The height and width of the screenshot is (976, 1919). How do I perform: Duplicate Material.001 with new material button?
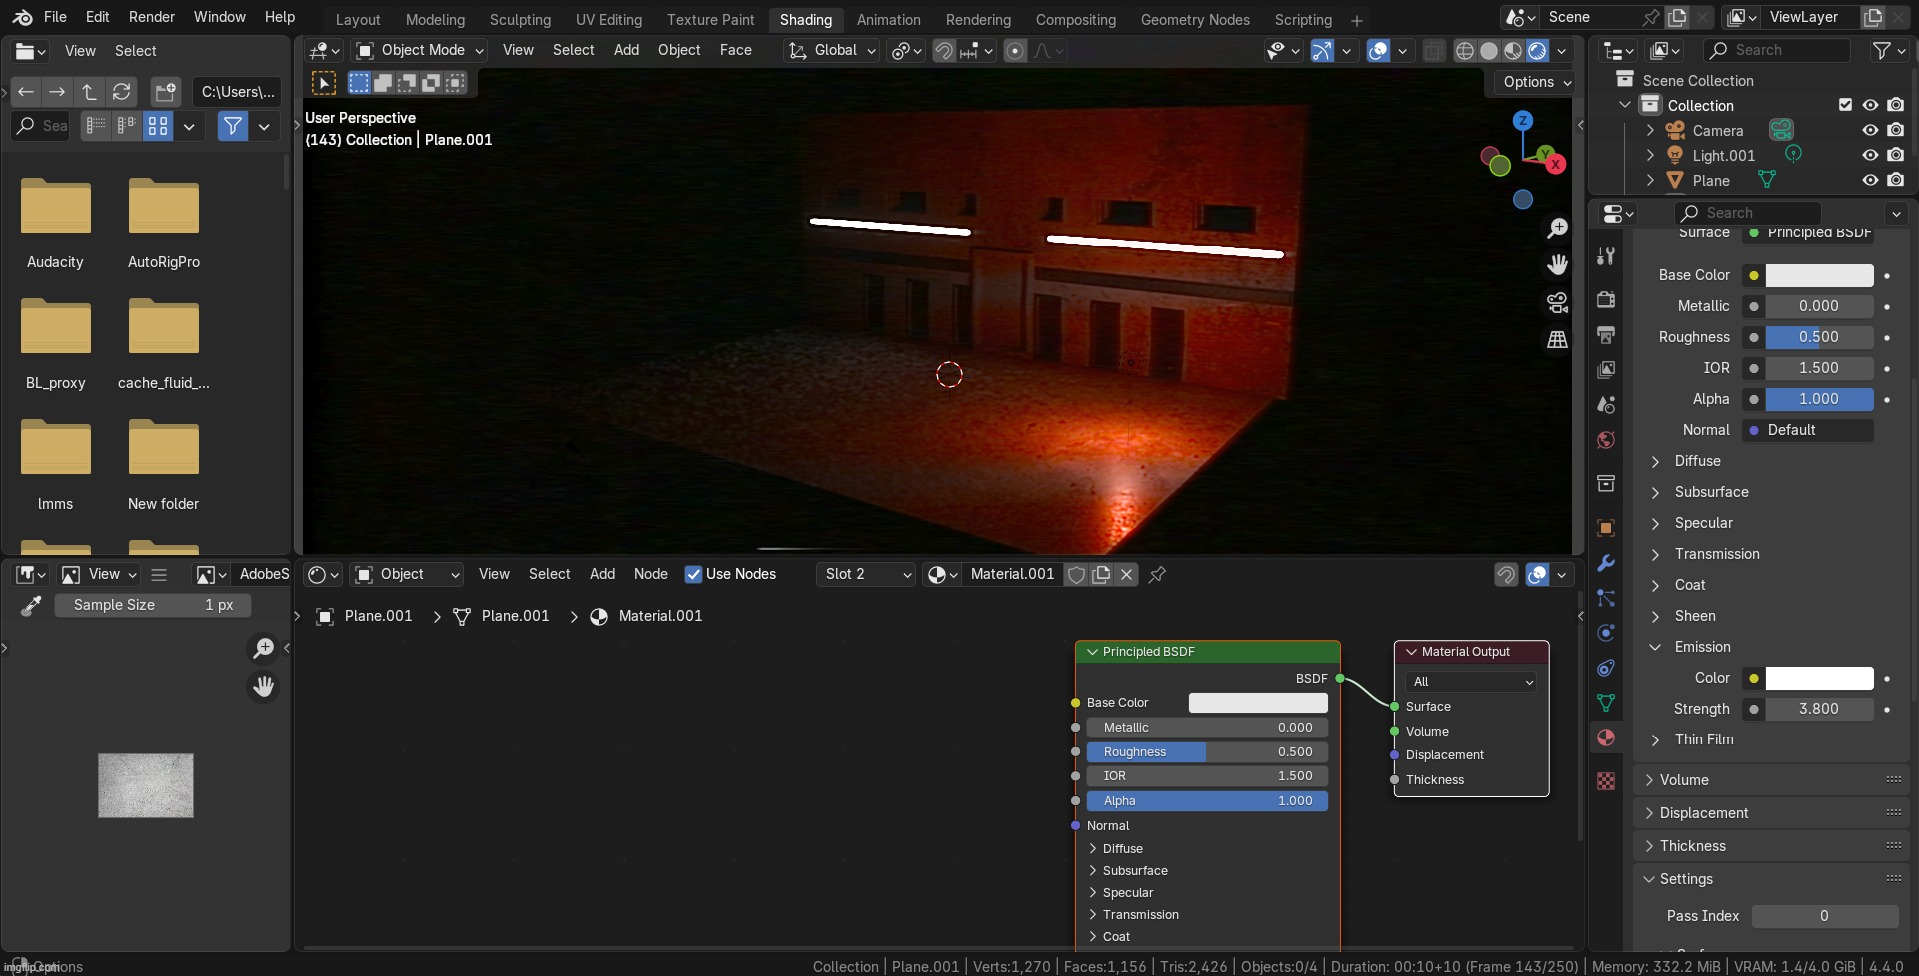click(1101, 574)
